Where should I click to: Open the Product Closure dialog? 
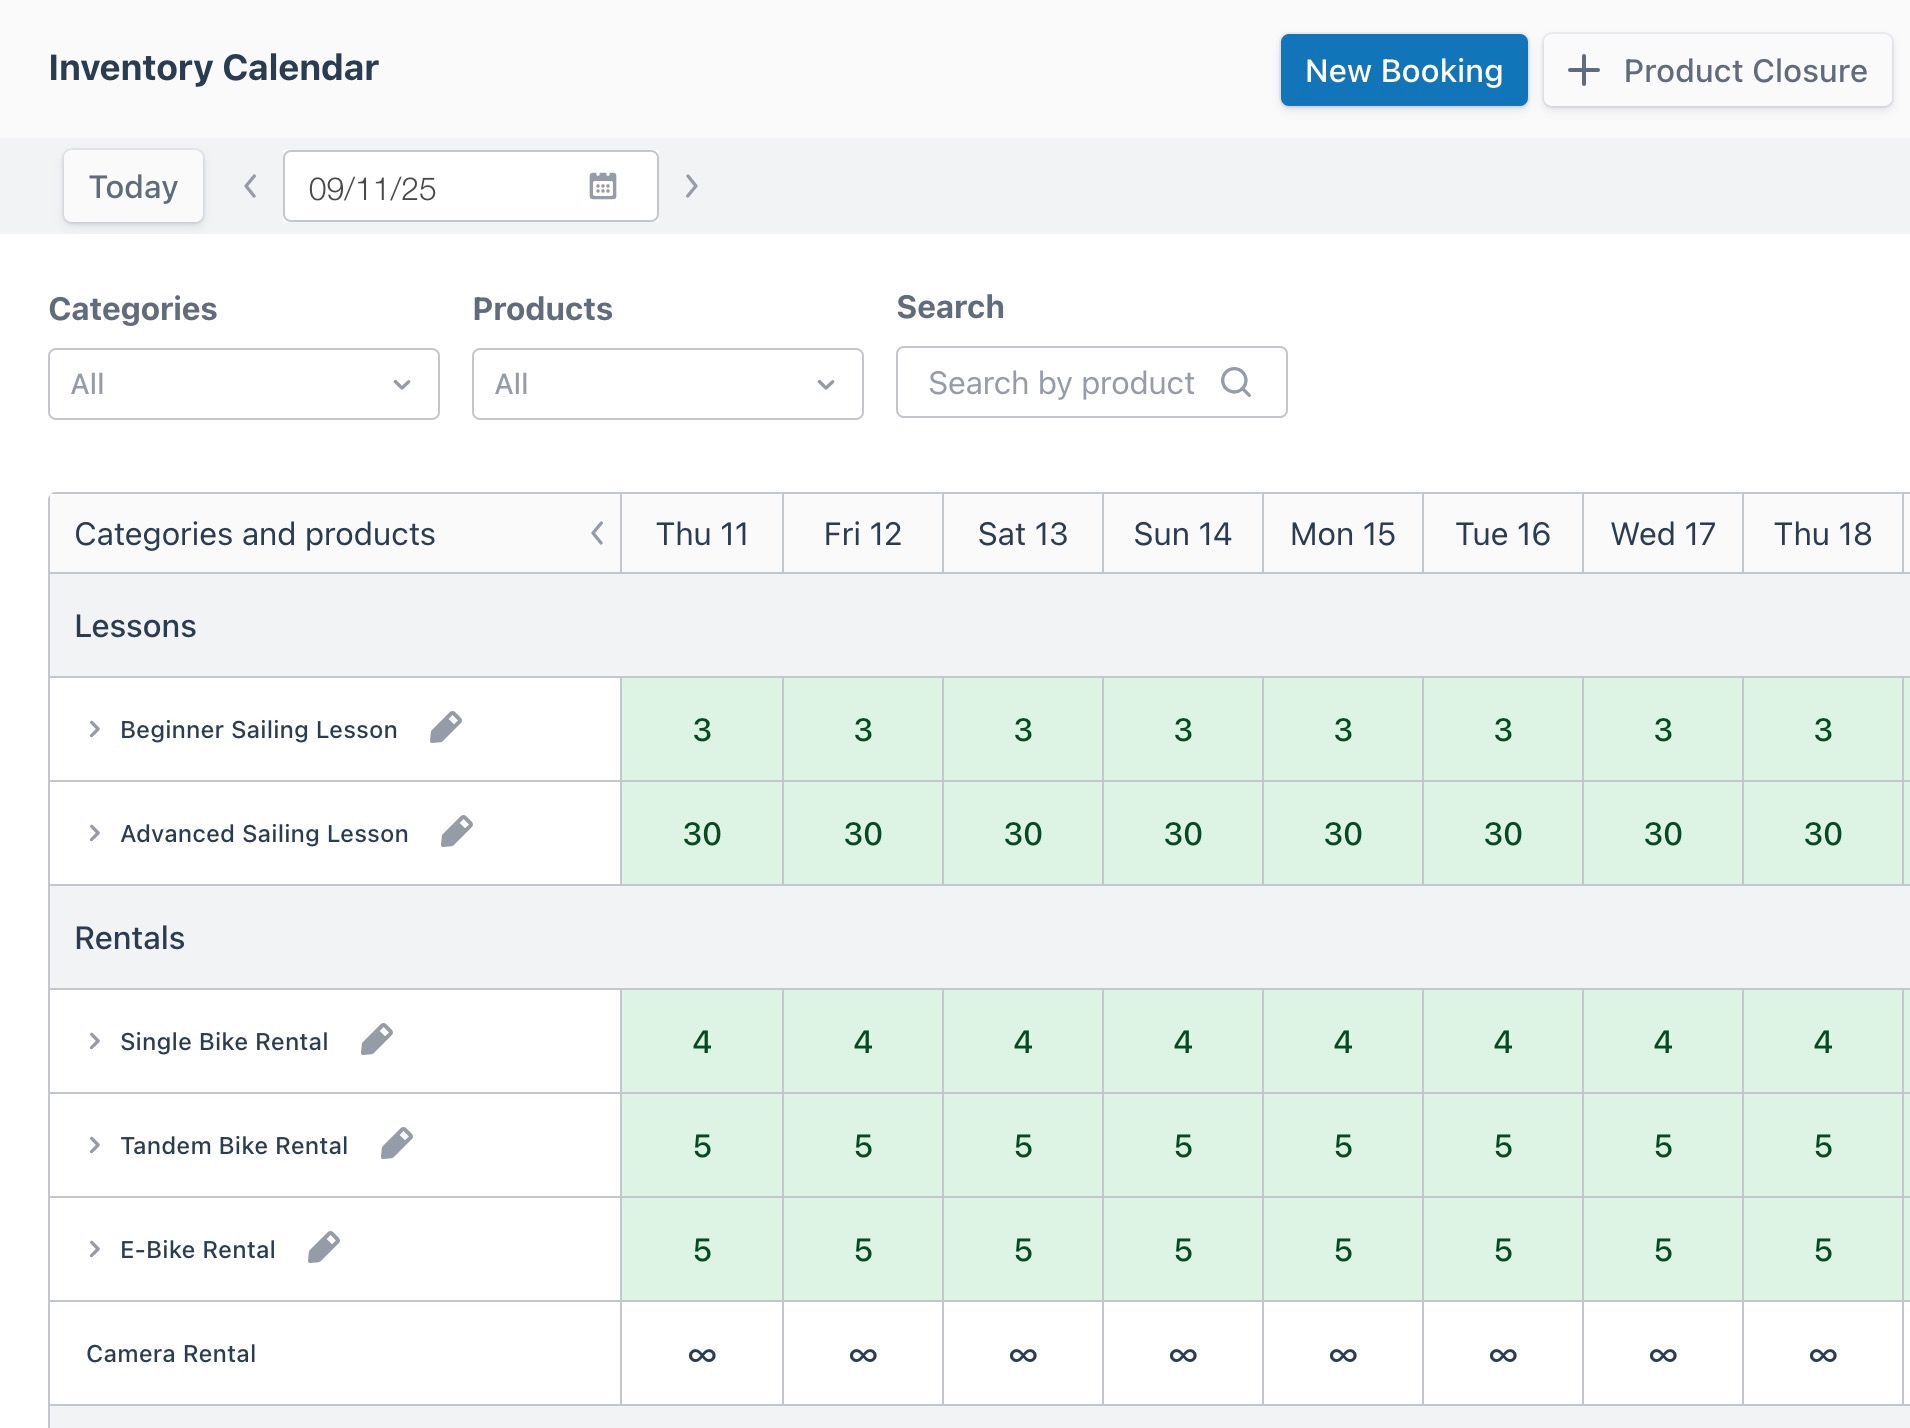coord(1717,70)
